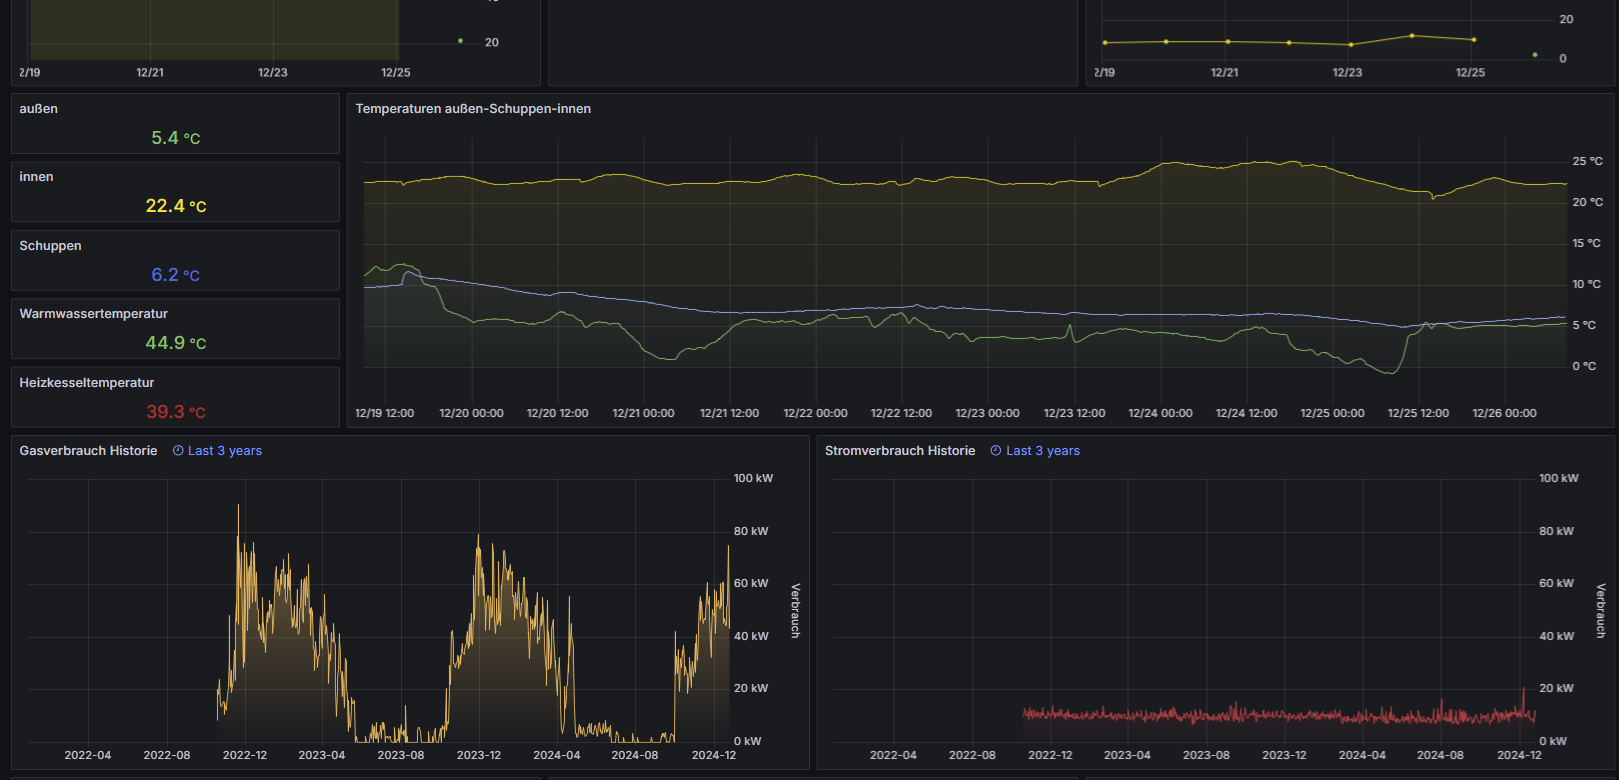Click '2023-08' date label in Gasverbrauch chart
The image size is (1619, 780).
401,755
